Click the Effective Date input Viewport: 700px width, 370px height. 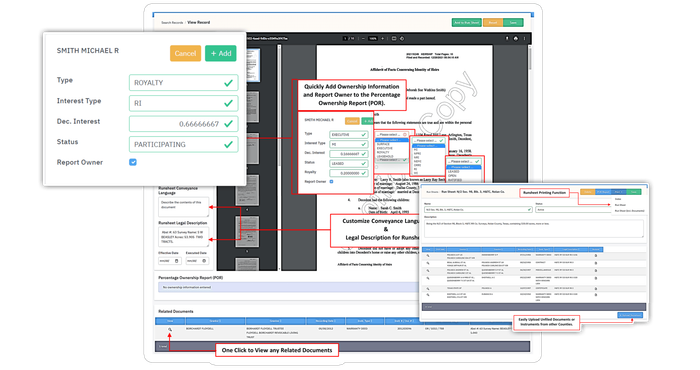tap(170, 261)
